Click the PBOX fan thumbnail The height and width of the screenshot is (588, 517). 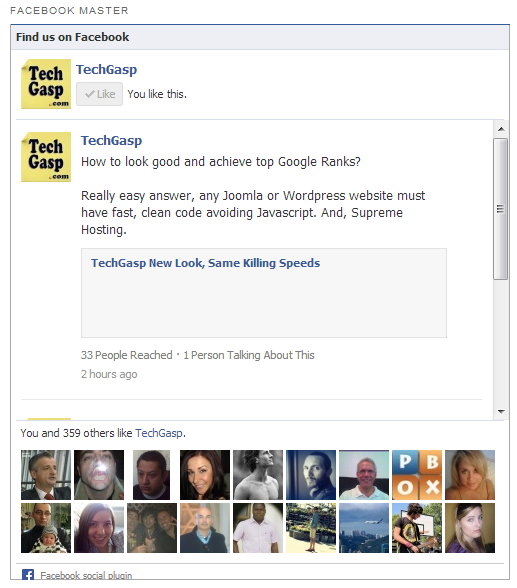click(417, 475)
